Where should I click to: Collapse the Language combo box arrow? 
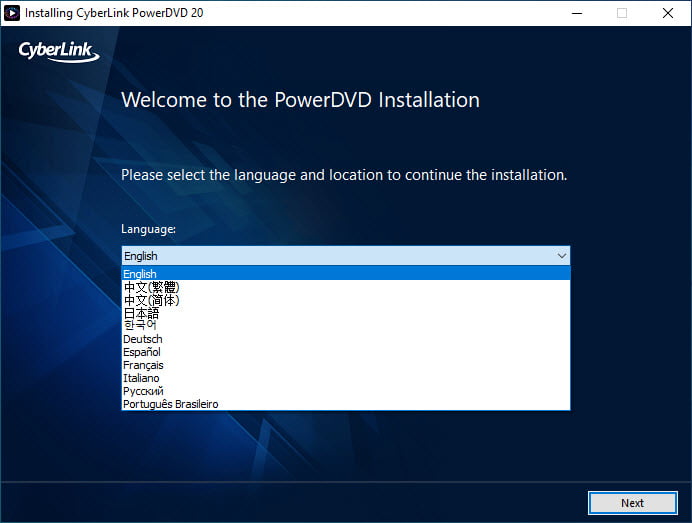[x=561, y=256]
